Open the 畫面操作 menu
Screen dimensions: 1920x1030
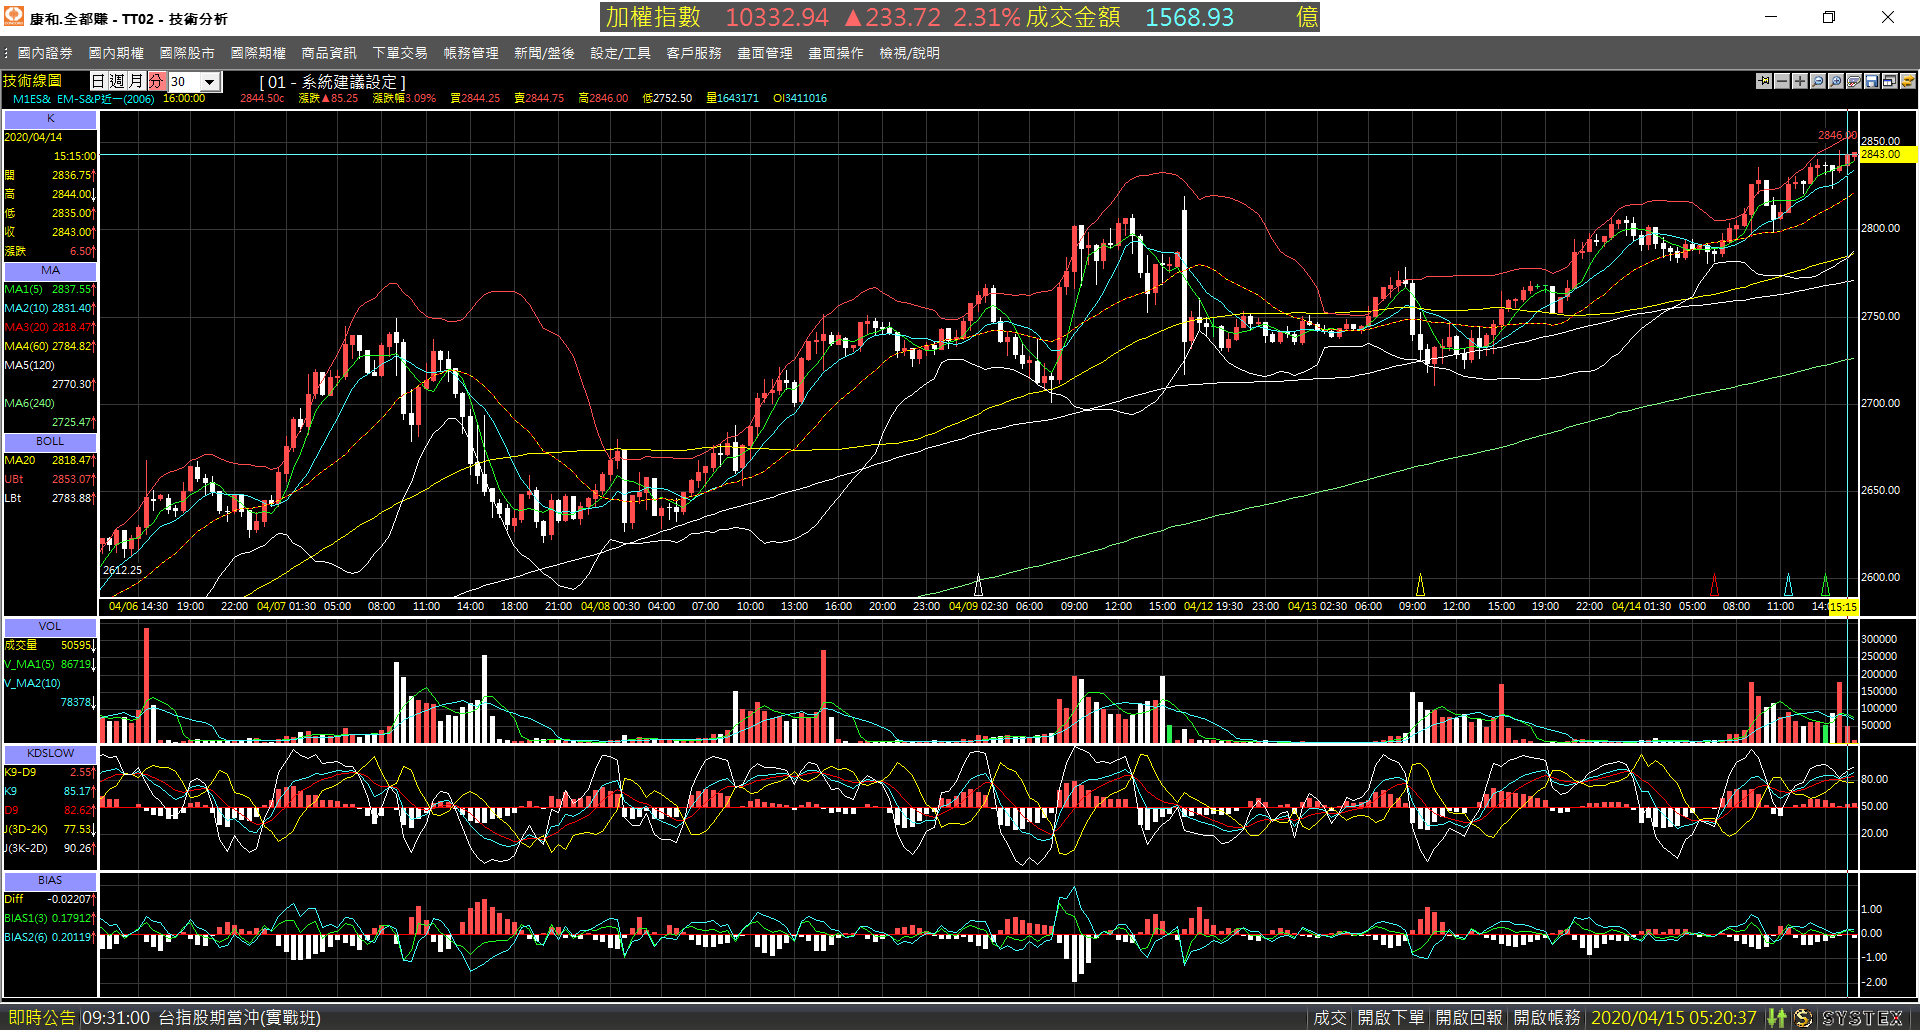[836, 53]
